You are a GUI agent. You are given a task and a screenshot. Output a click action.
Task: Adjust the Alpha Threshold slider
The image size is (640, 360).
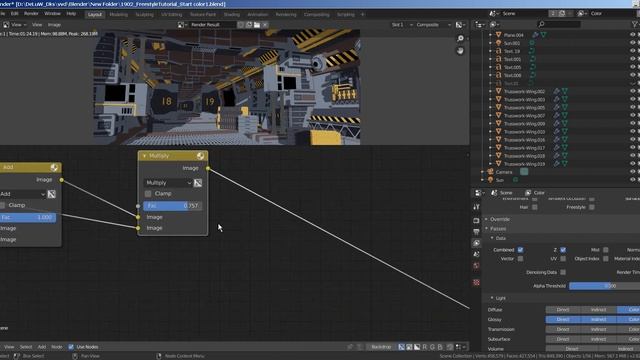(604, 286)
